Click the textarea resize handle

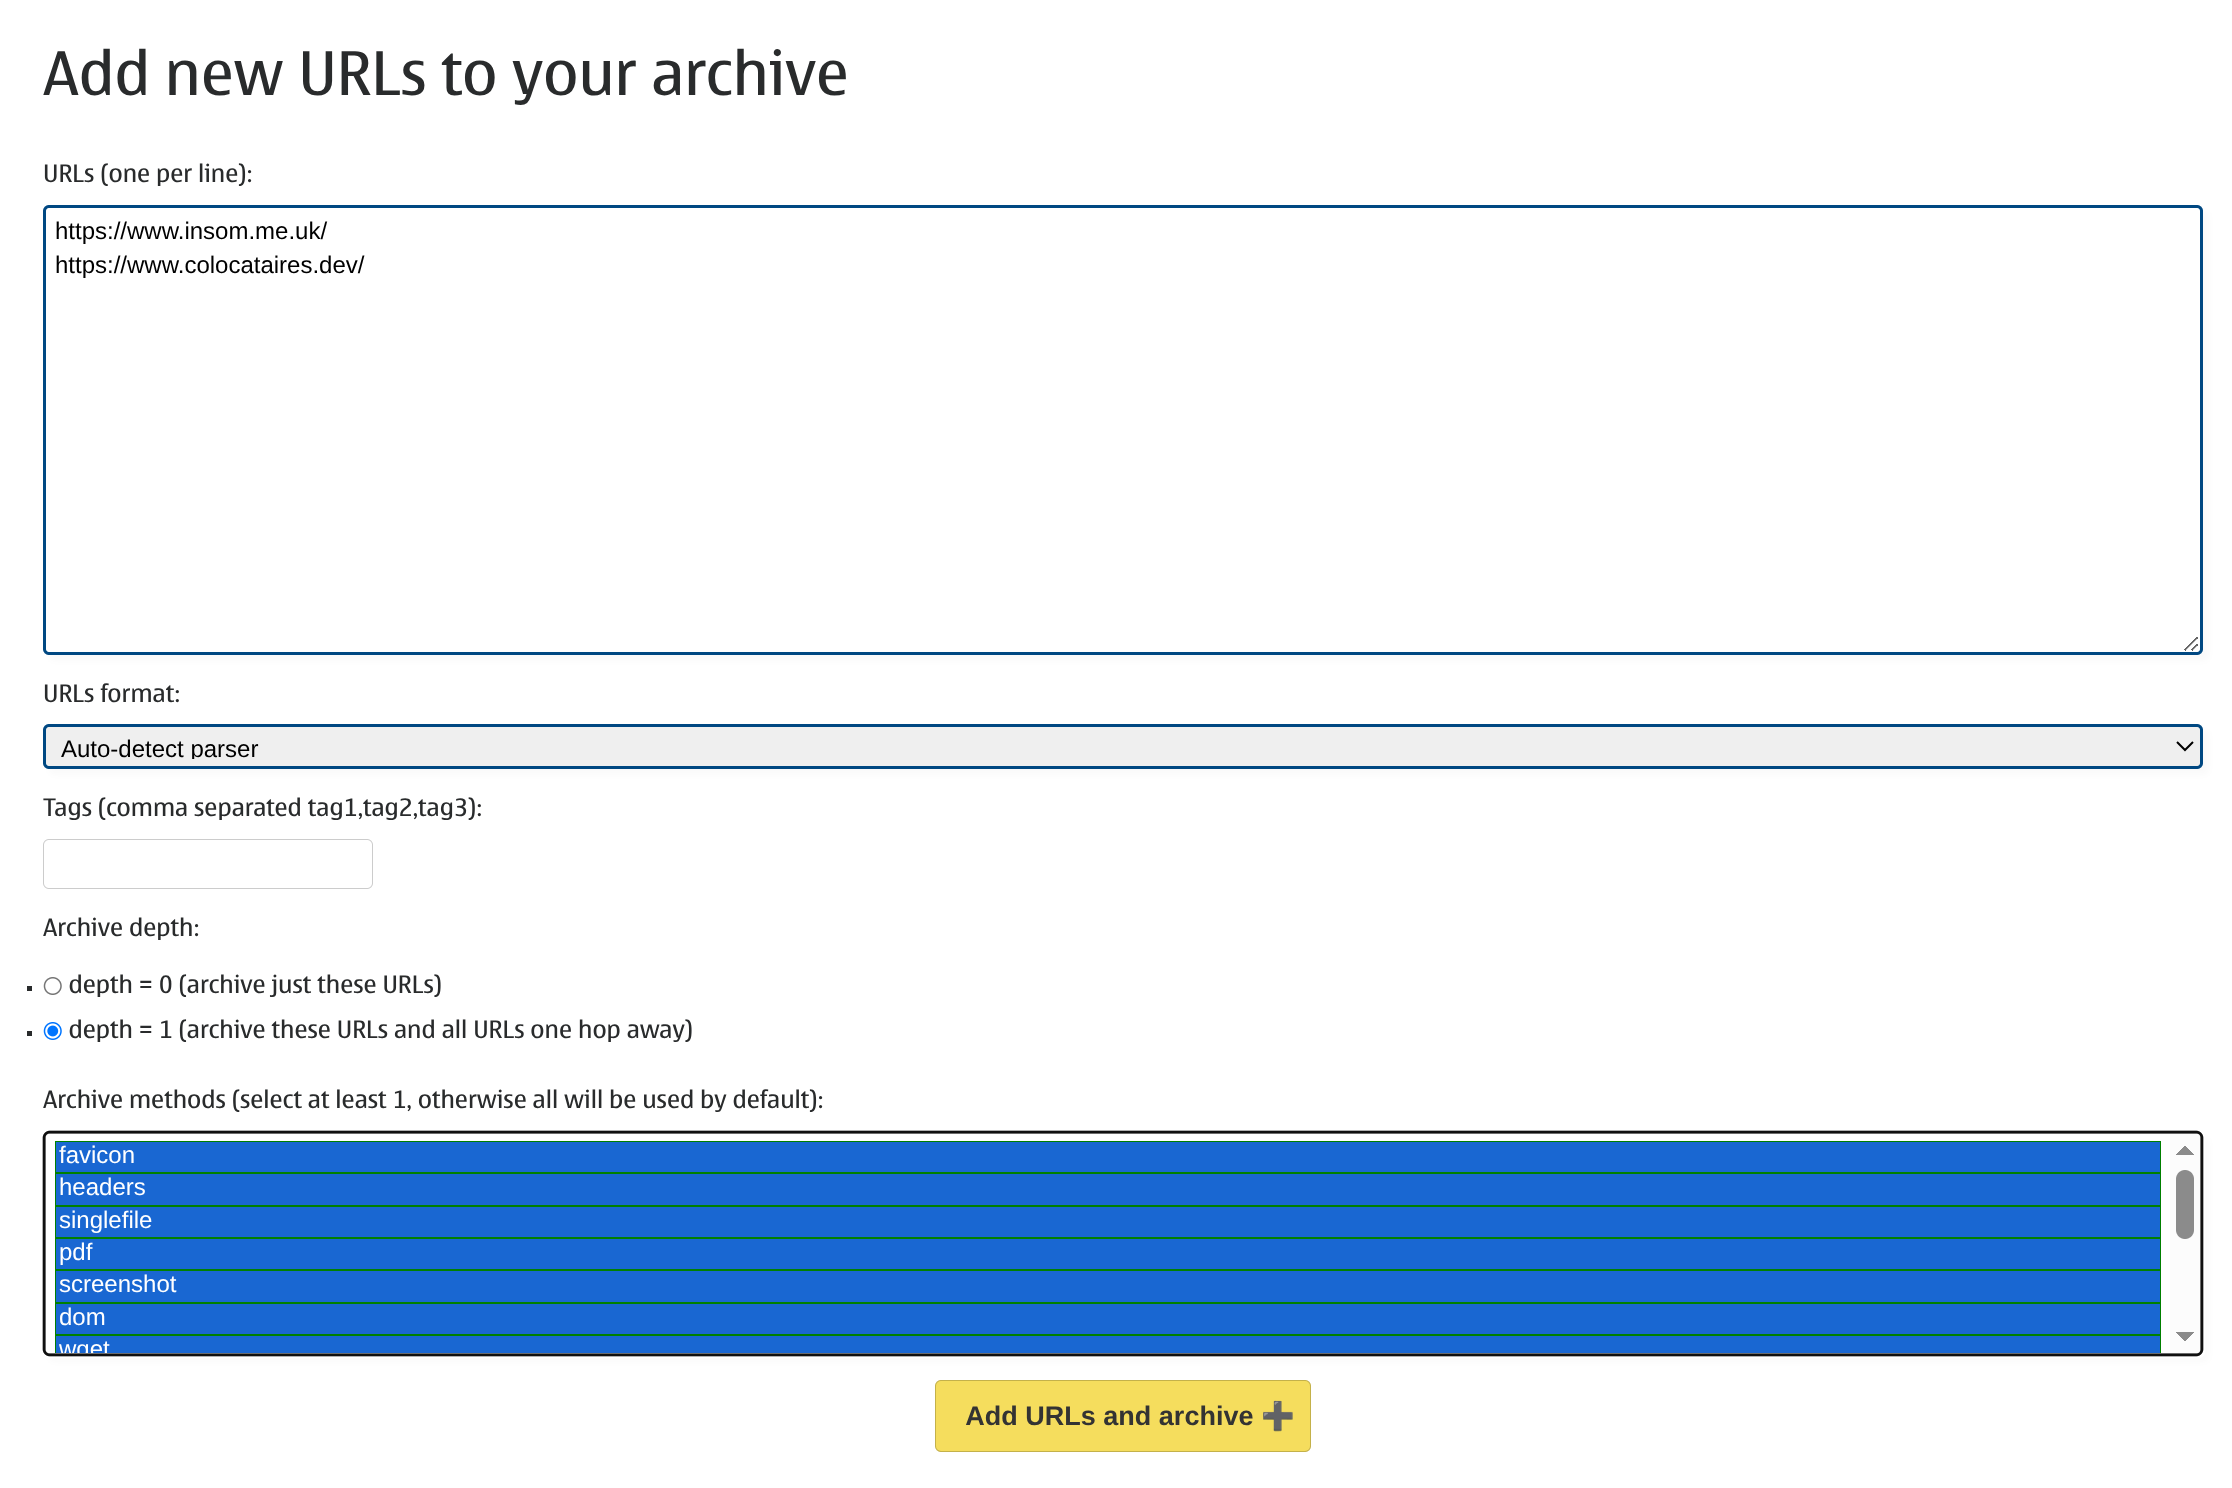point(2191,644)
